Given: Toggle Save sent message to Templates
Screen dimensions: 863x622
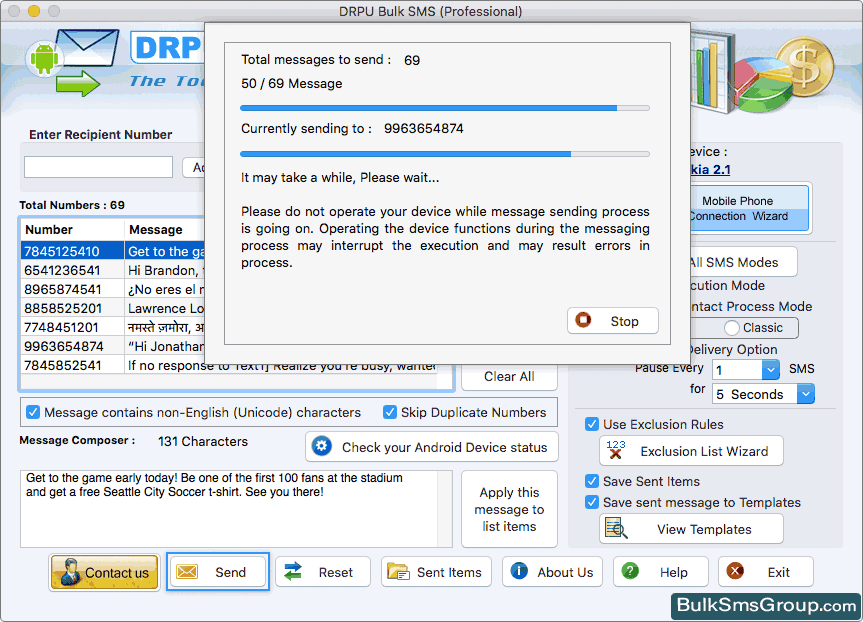Looking at the screenshot, I should [x=592, y=502].
